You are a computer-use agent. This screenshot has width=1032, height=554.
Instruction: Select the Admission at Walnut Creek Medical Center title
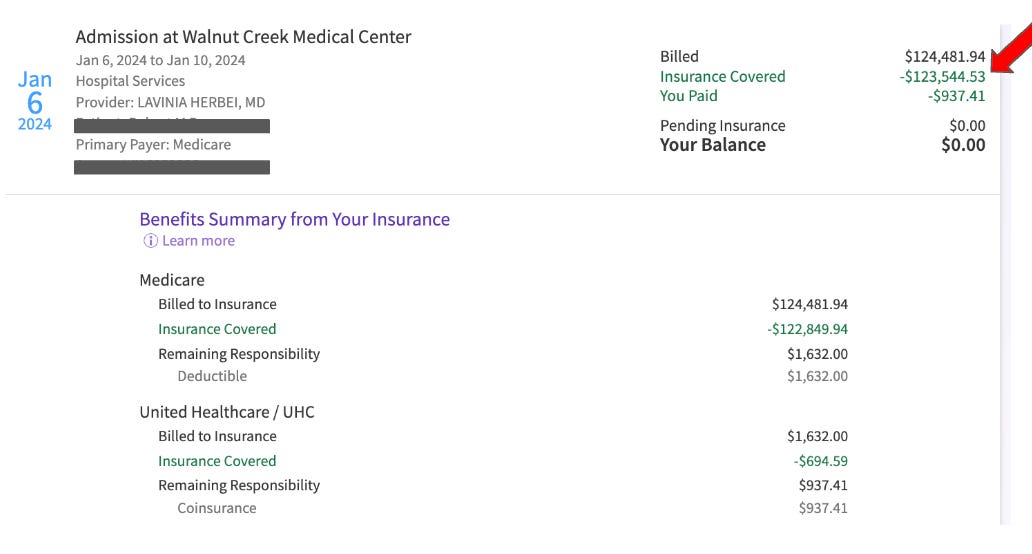coord(244,37)
